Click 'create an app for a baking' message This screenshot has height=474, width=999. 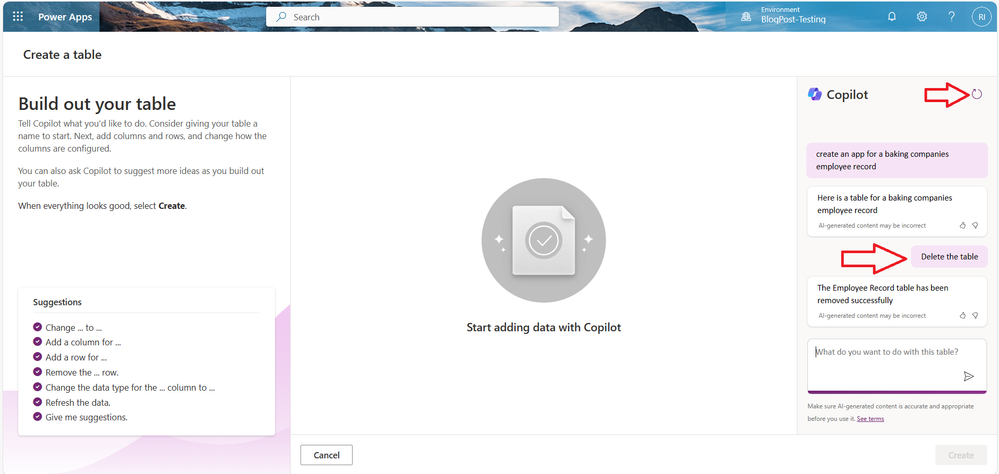(897, 160)
